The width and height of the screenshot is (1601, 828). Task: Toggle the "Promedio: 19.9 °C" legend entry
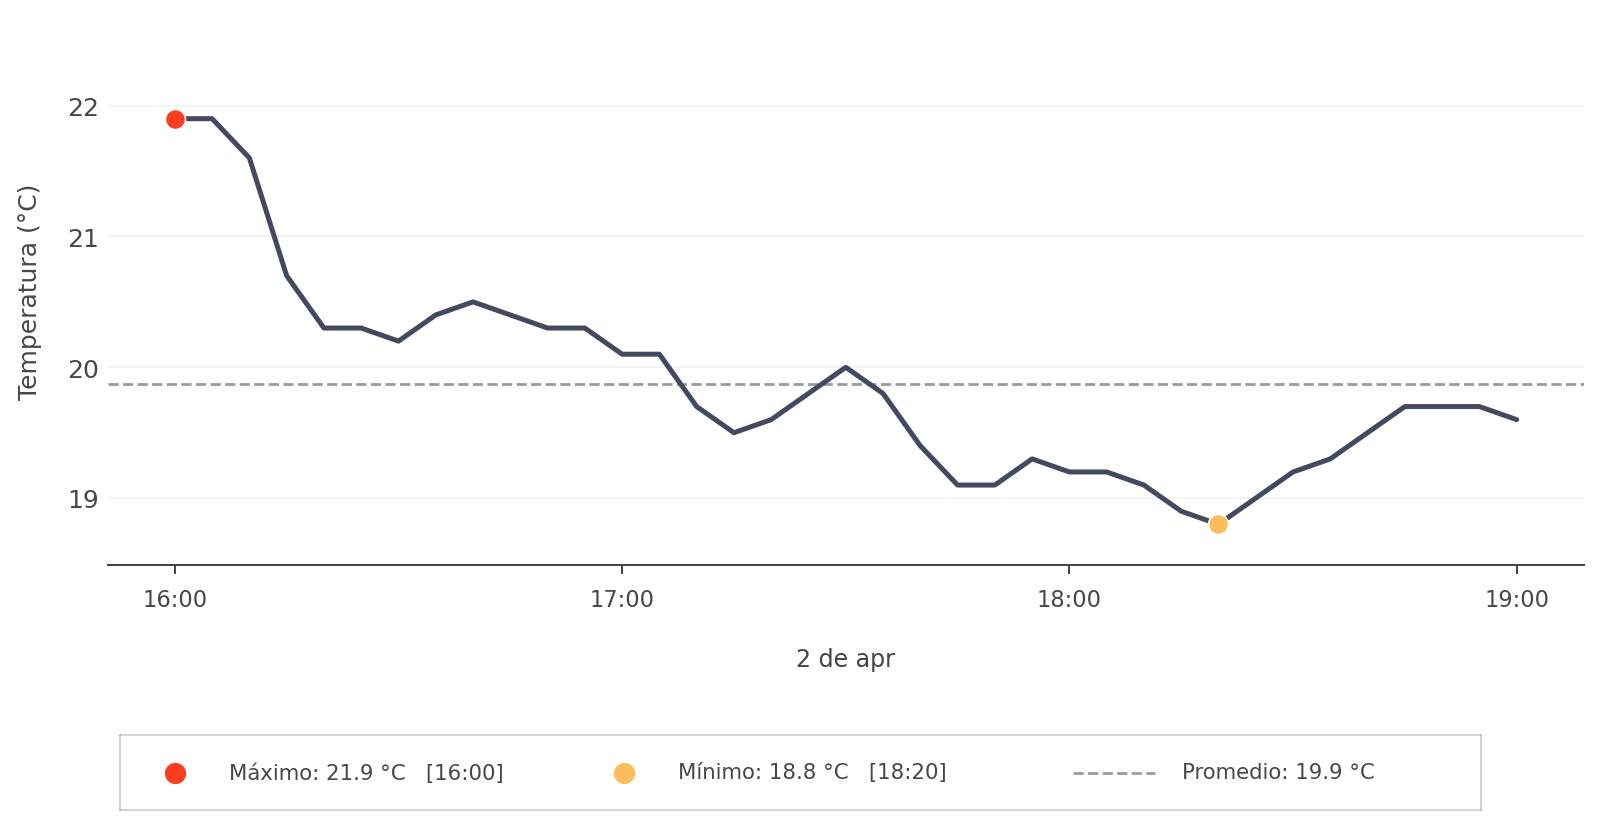[x=1278, y=773]
